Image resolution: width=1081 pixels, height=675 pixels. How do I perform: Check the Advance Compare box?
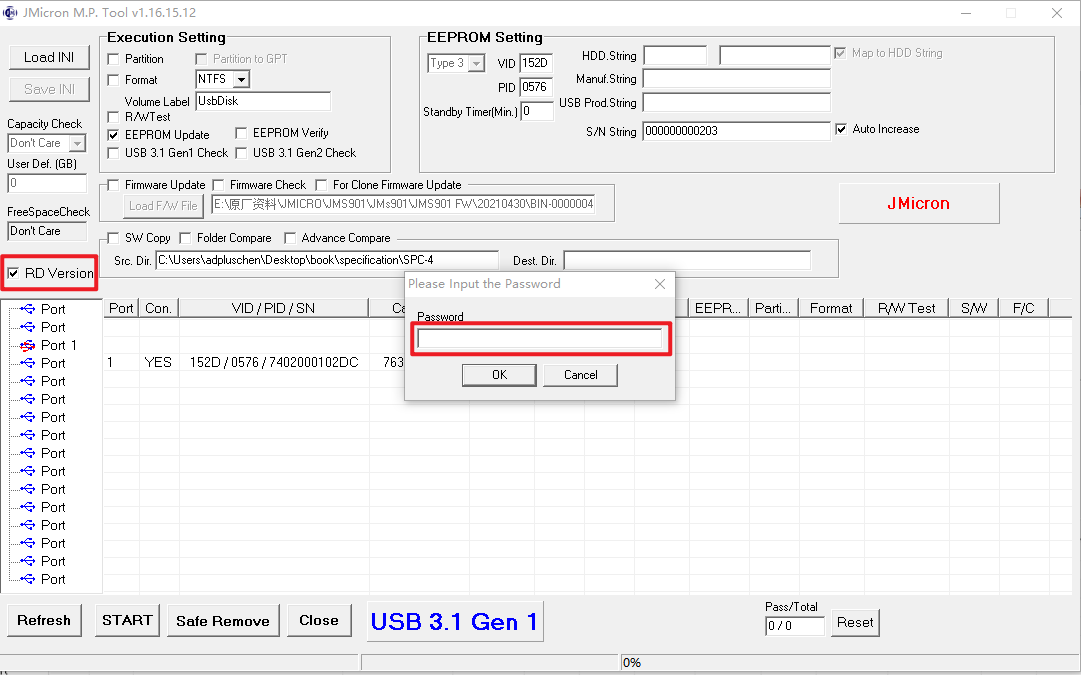pyautogui.click(x=290, y=238)
